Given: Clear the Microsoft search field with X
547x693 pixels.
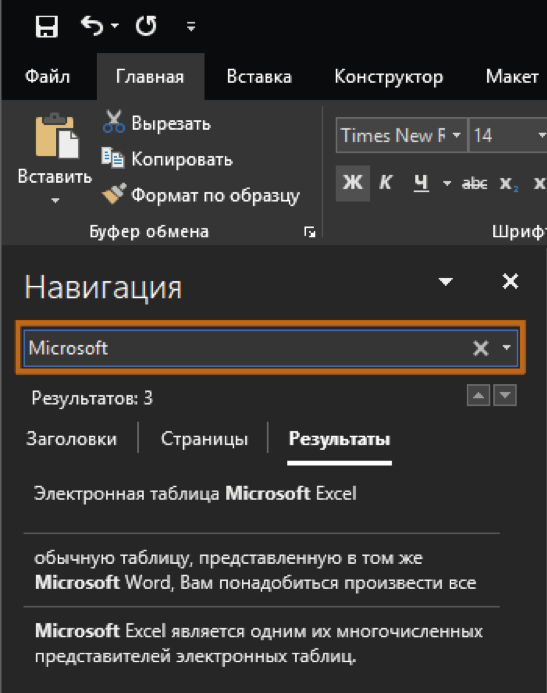Looking at the screenshot, I should point(481,348).
